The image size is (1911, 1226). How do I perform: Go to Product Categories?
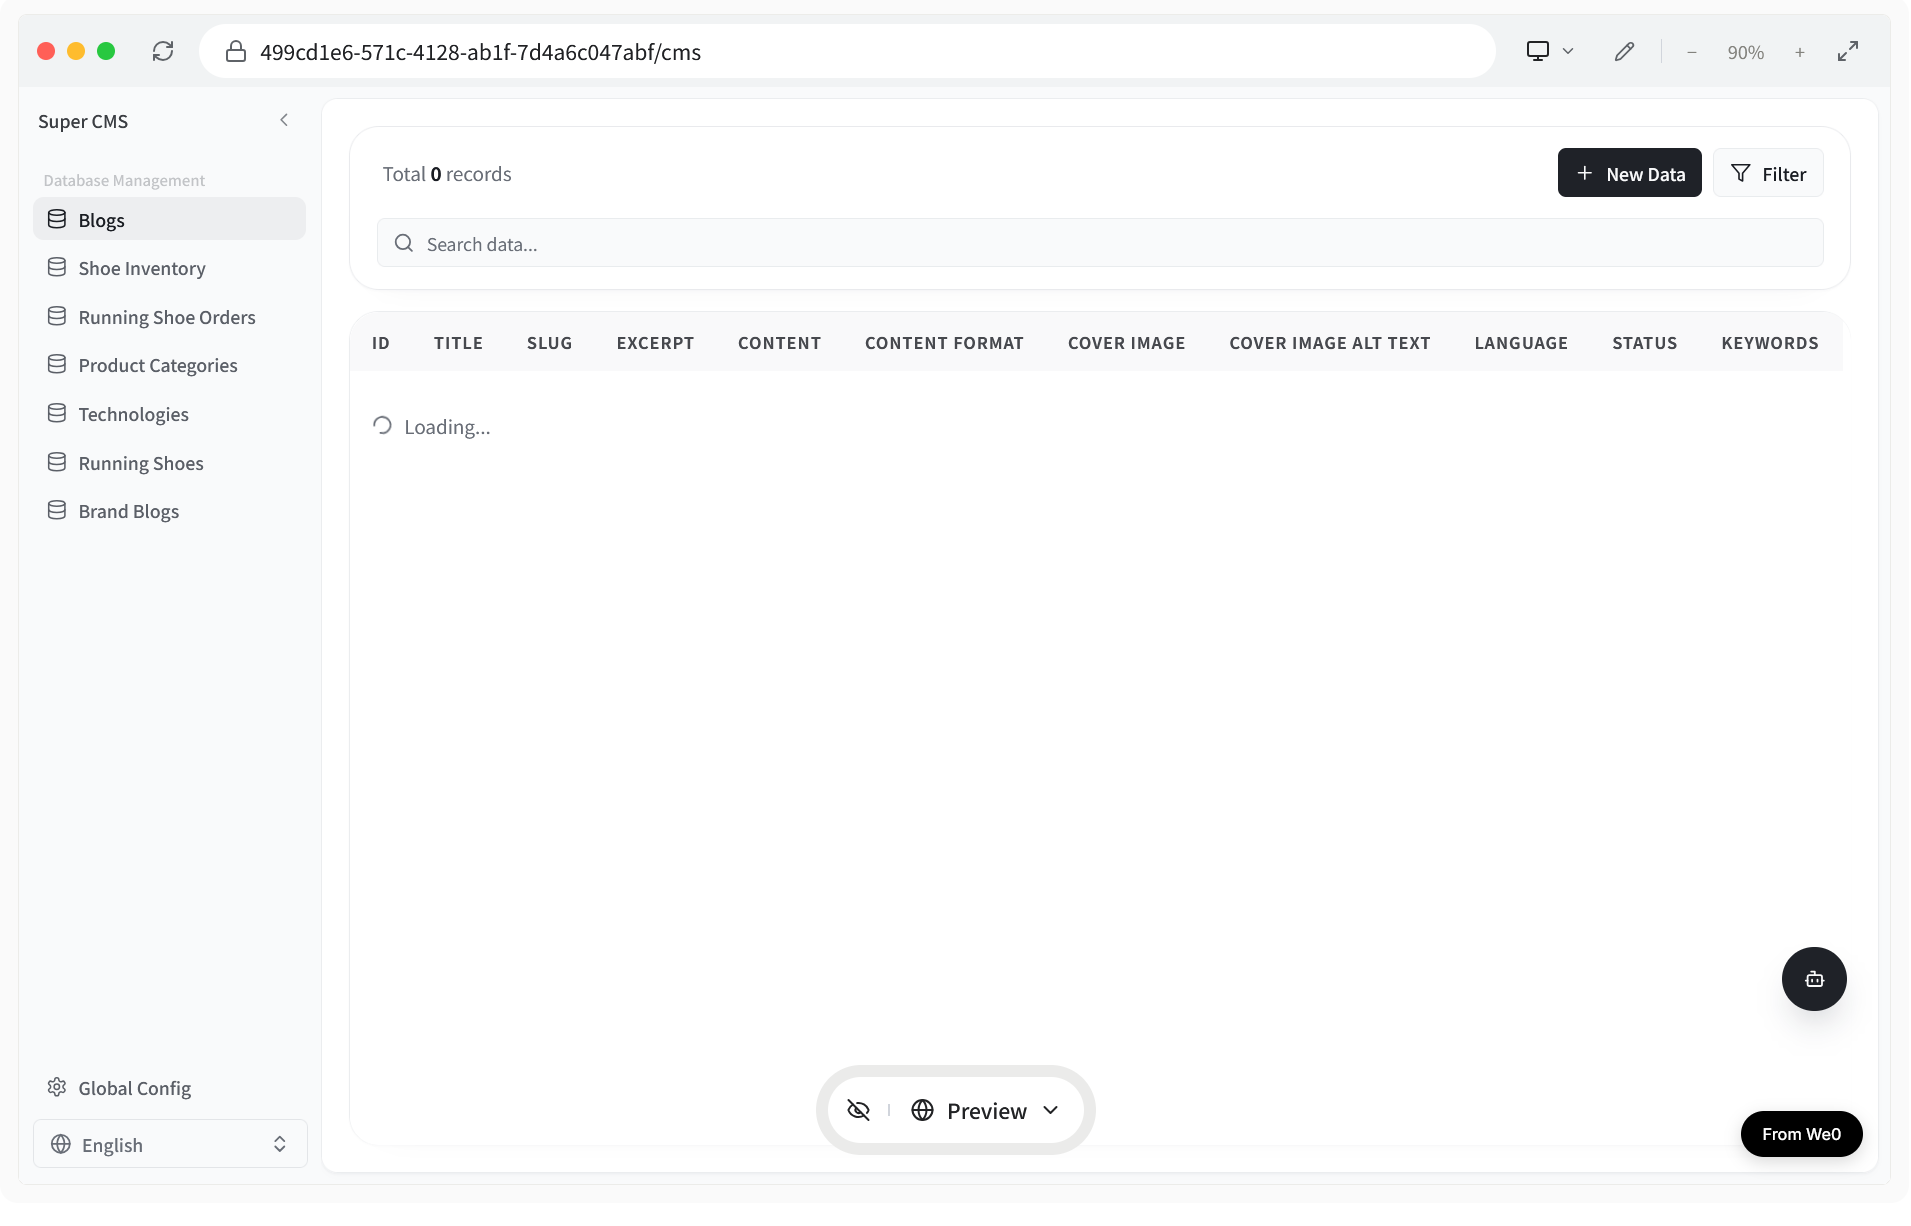click(169, 365)
